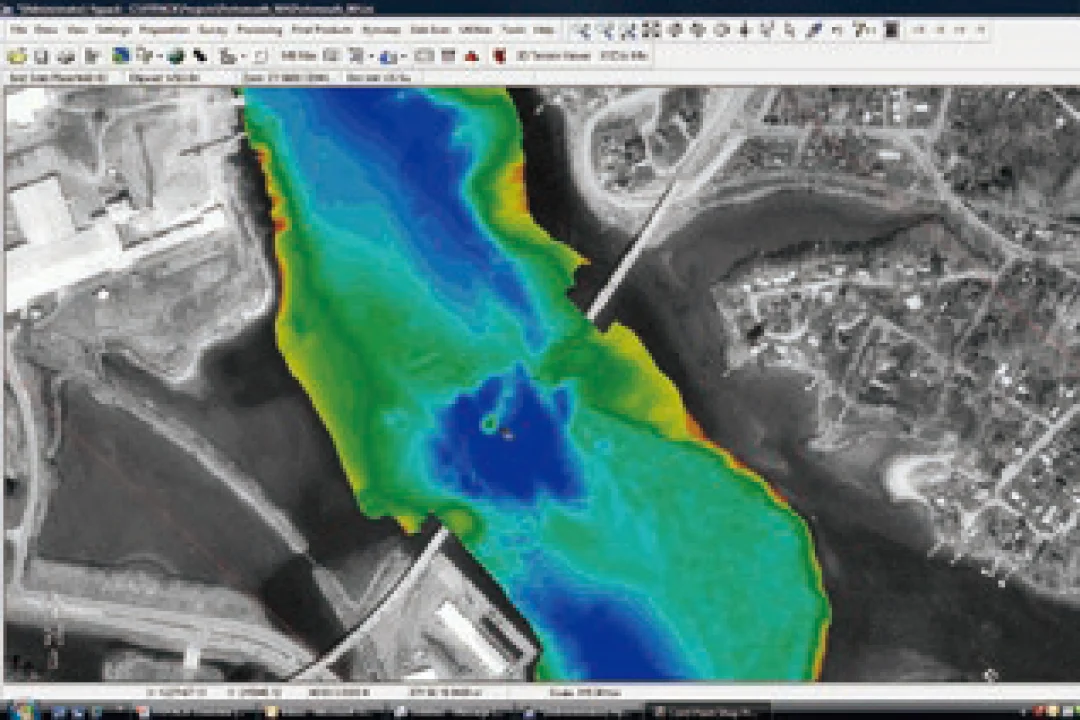Click the globe icon in the main toolbar
This screenshot has height=720, width=1080.
(176, 56)
